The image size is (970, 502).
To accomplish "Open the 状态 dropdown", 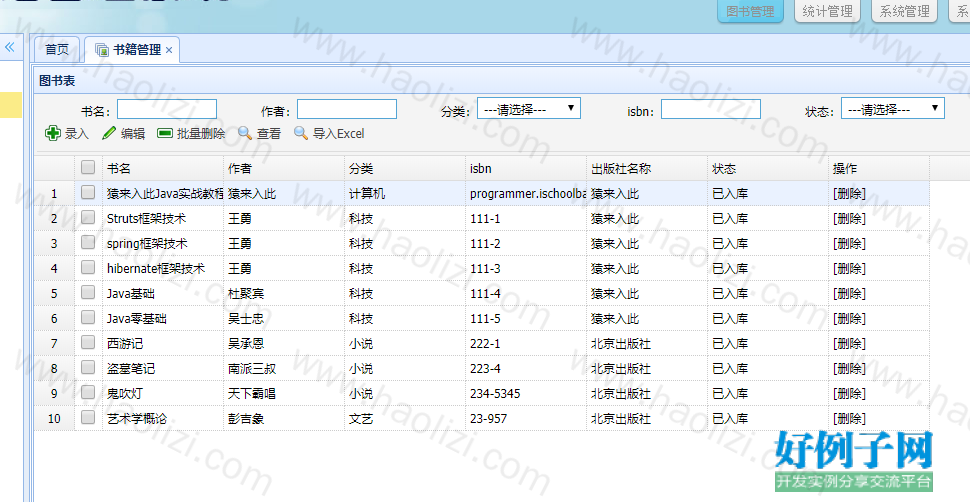I will click(x=893, y=109).
